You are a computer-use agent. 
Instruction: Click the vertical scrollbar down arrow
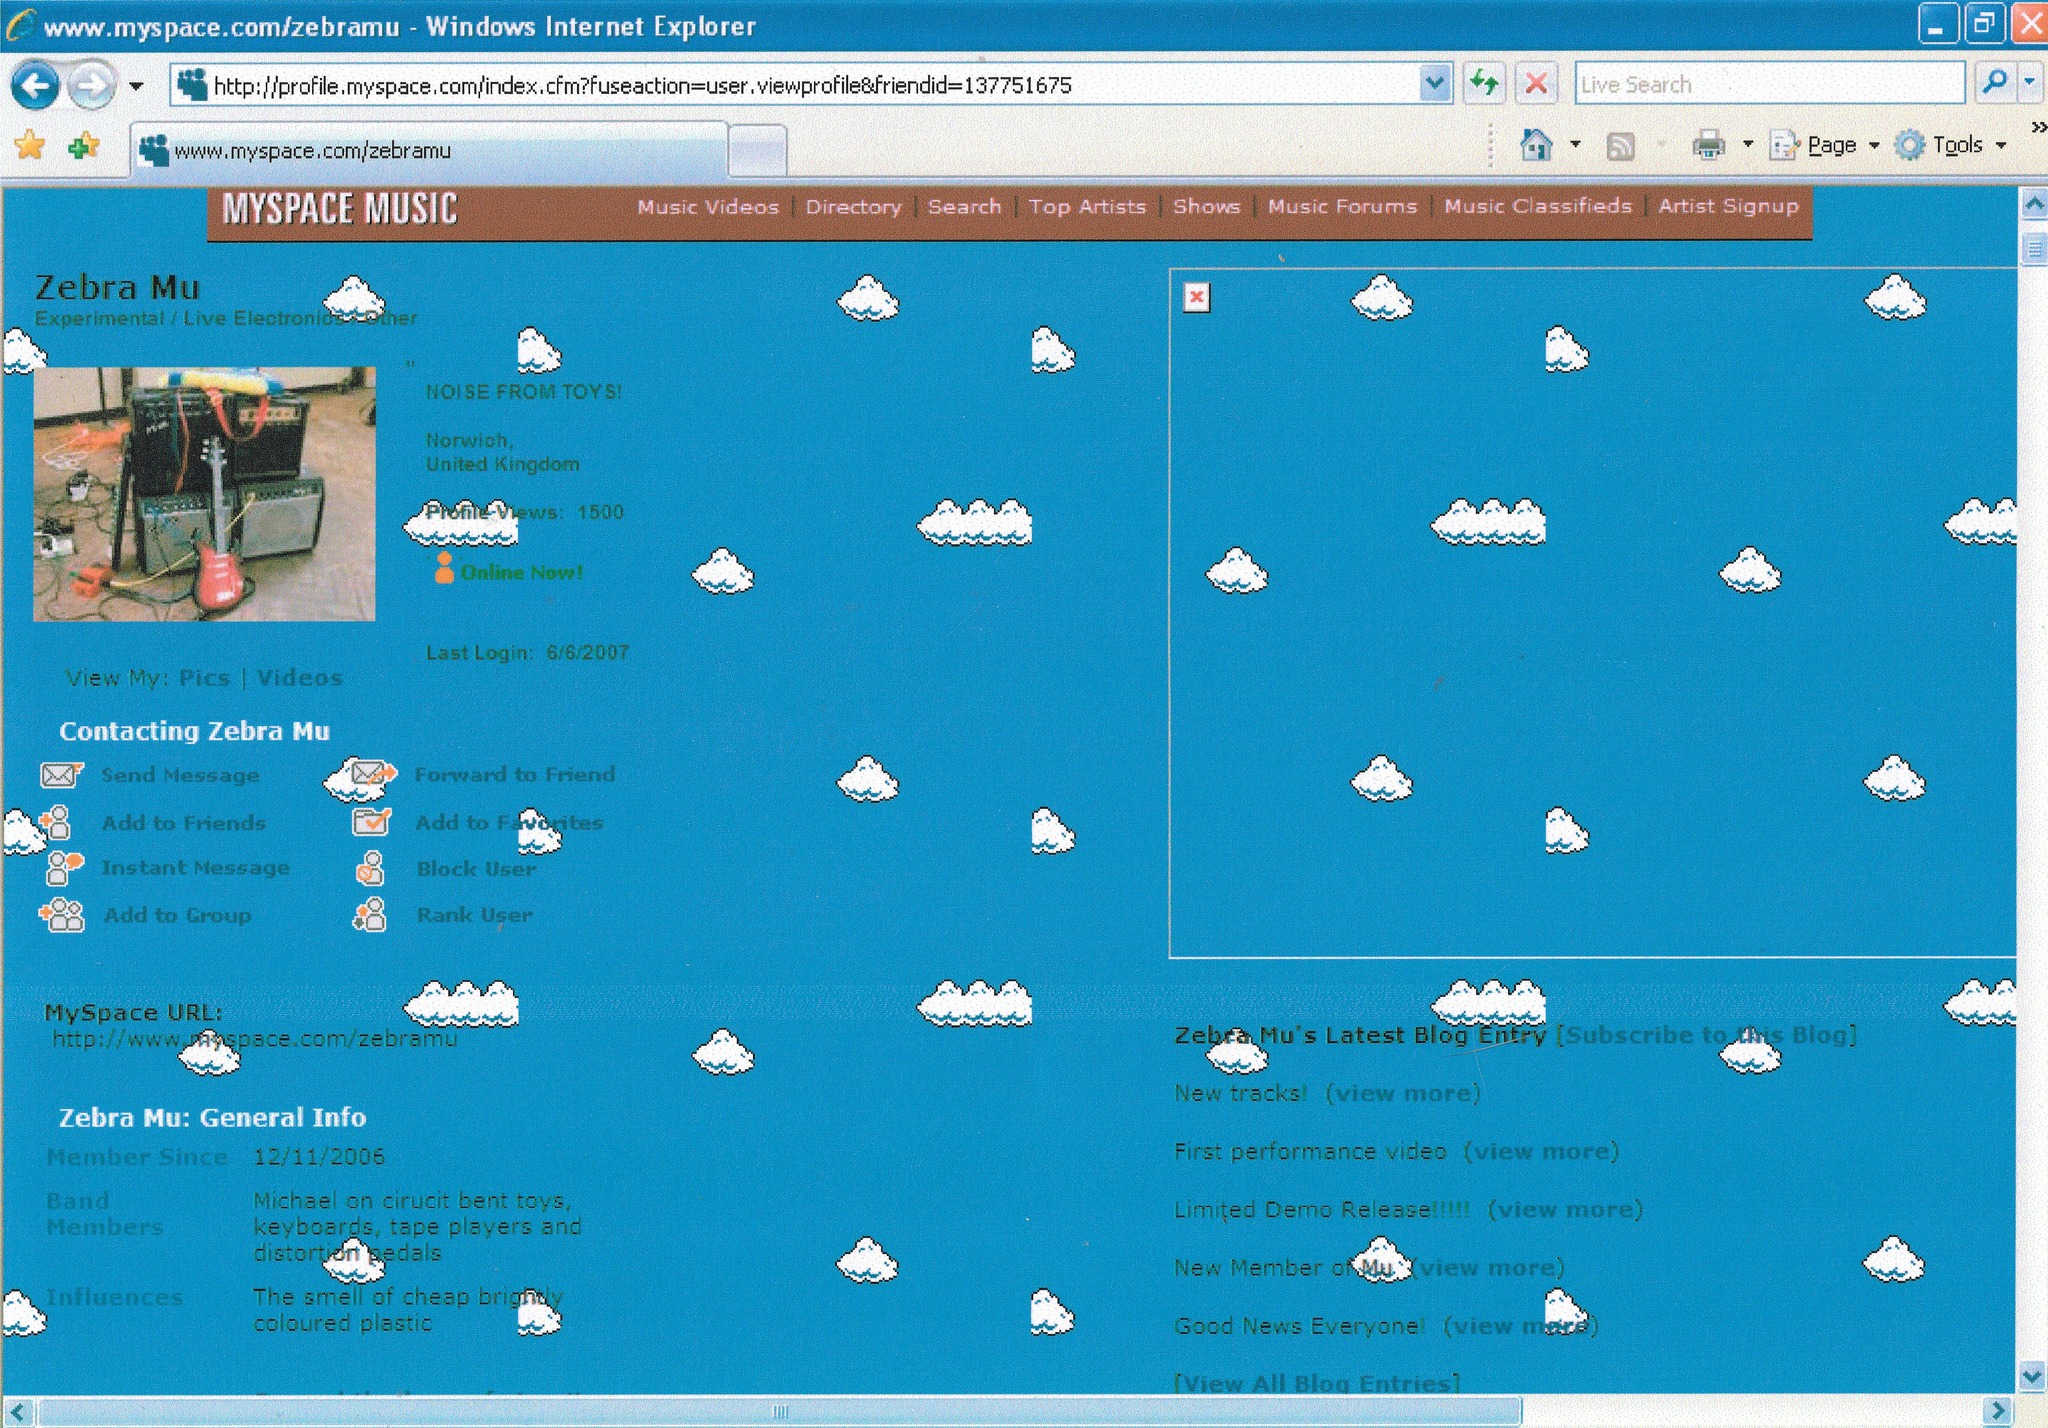click(x=2033, y=1376)
